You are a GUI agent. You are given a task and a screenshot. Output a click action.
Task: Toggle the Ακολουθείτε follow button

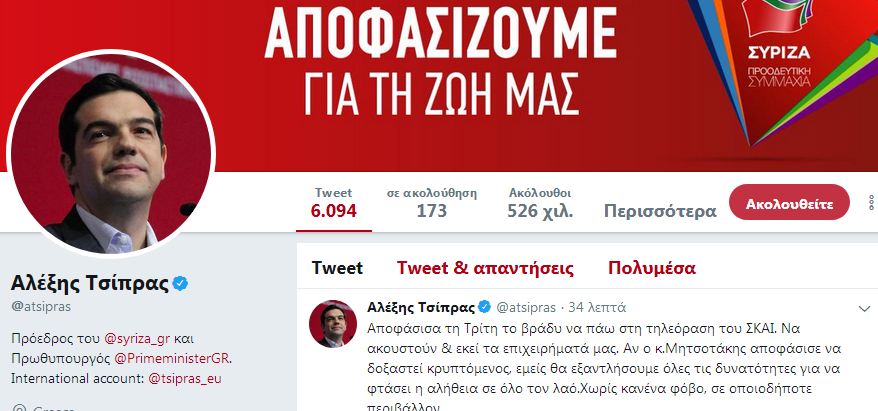(x=789, y=203)
